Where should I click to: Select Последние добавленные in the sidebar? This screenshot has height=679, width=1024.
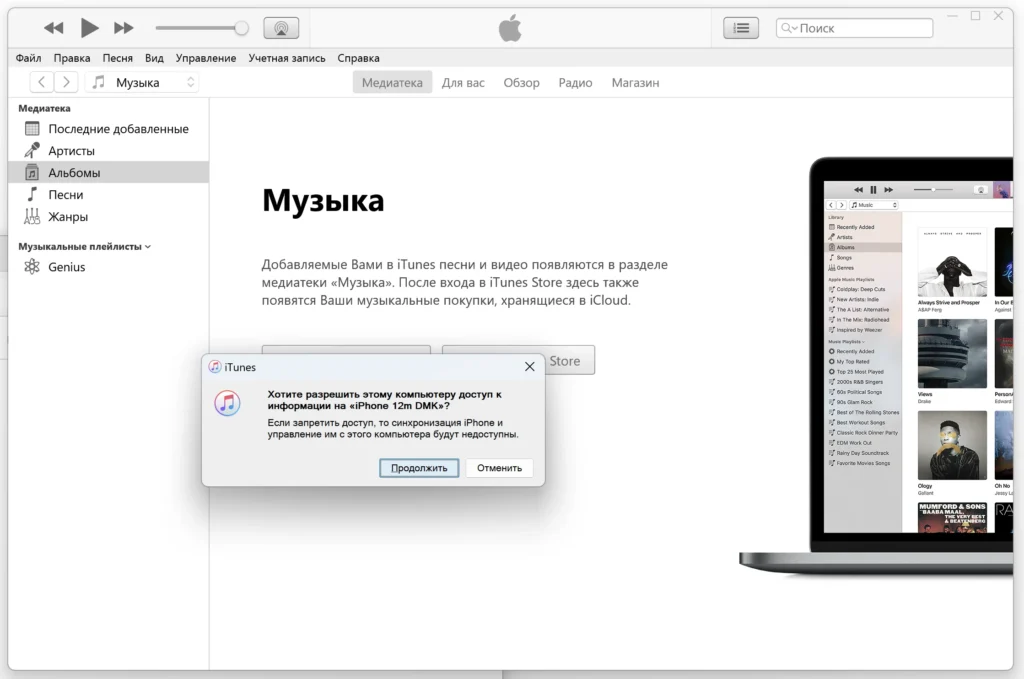pos(108,129)
